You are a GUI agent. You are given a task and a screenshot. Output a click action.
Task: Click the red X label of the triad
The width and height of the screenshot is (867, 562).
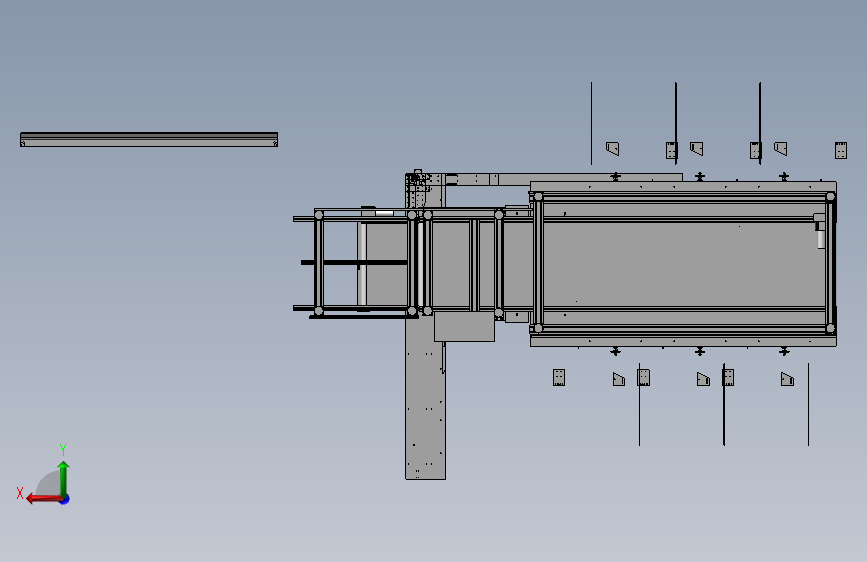(x=20, y=493)
